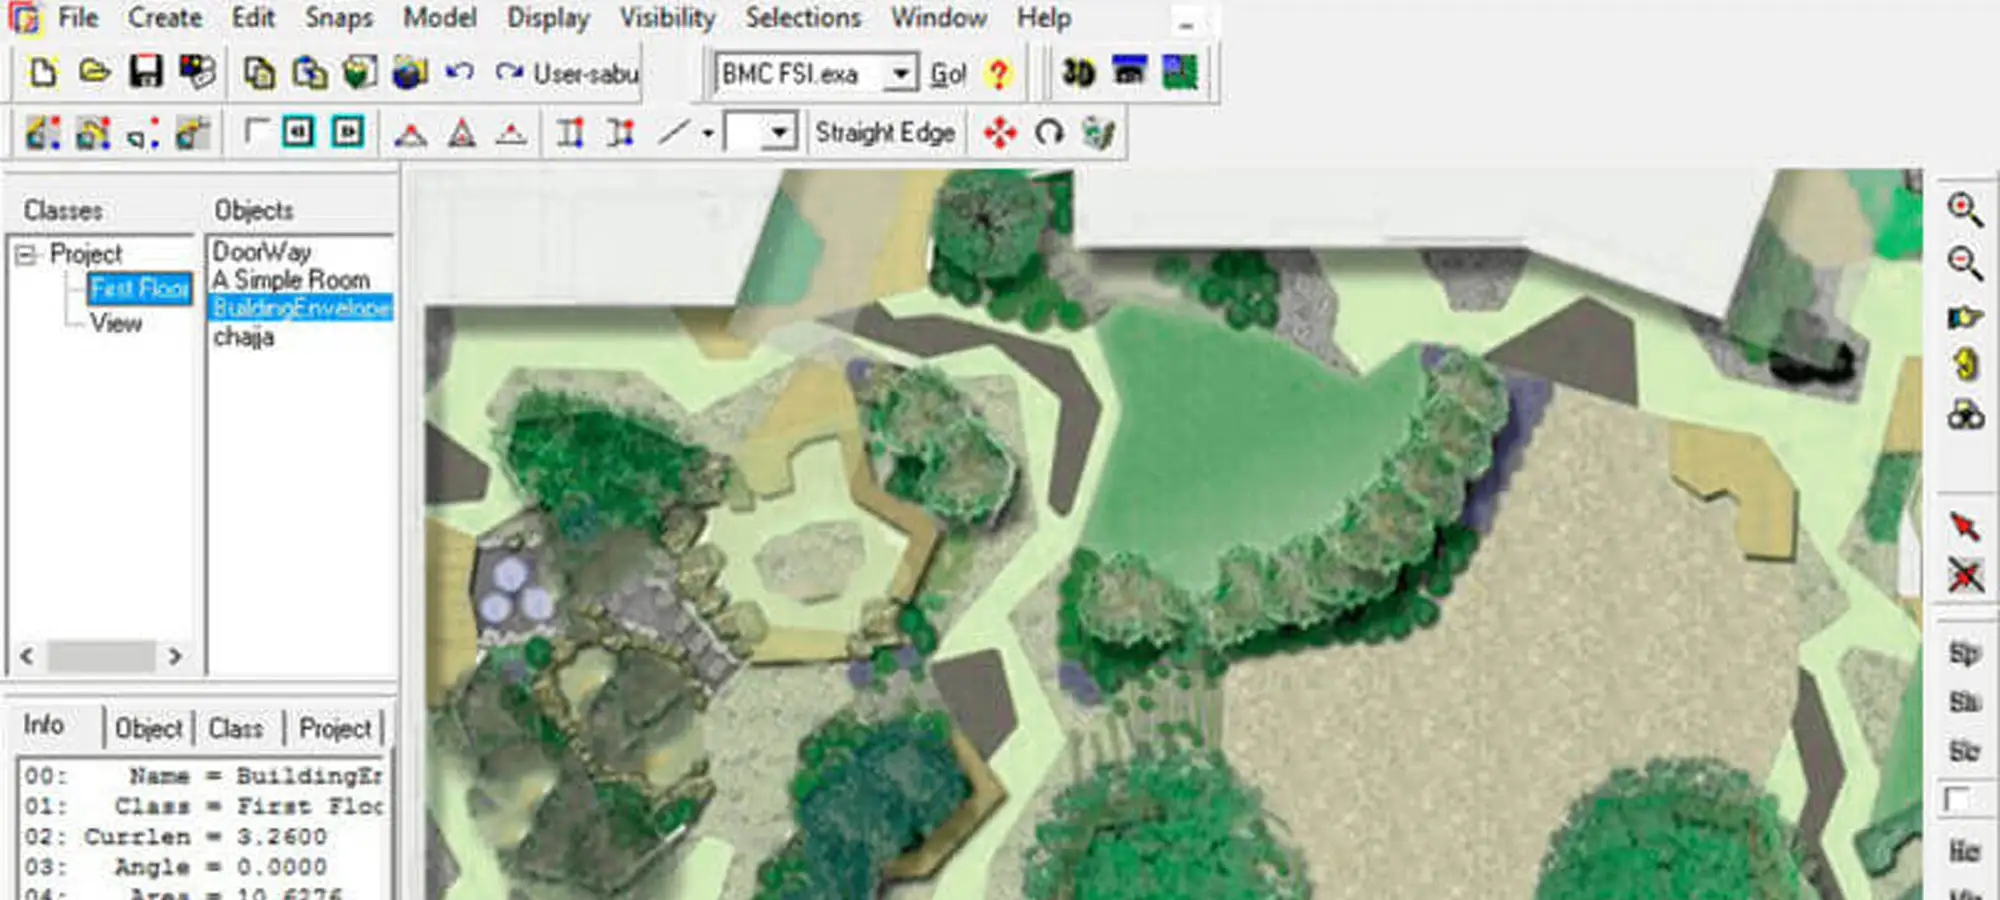Switch to the Class tab
Screen dimensions: 2000x900
coord(236,728)
